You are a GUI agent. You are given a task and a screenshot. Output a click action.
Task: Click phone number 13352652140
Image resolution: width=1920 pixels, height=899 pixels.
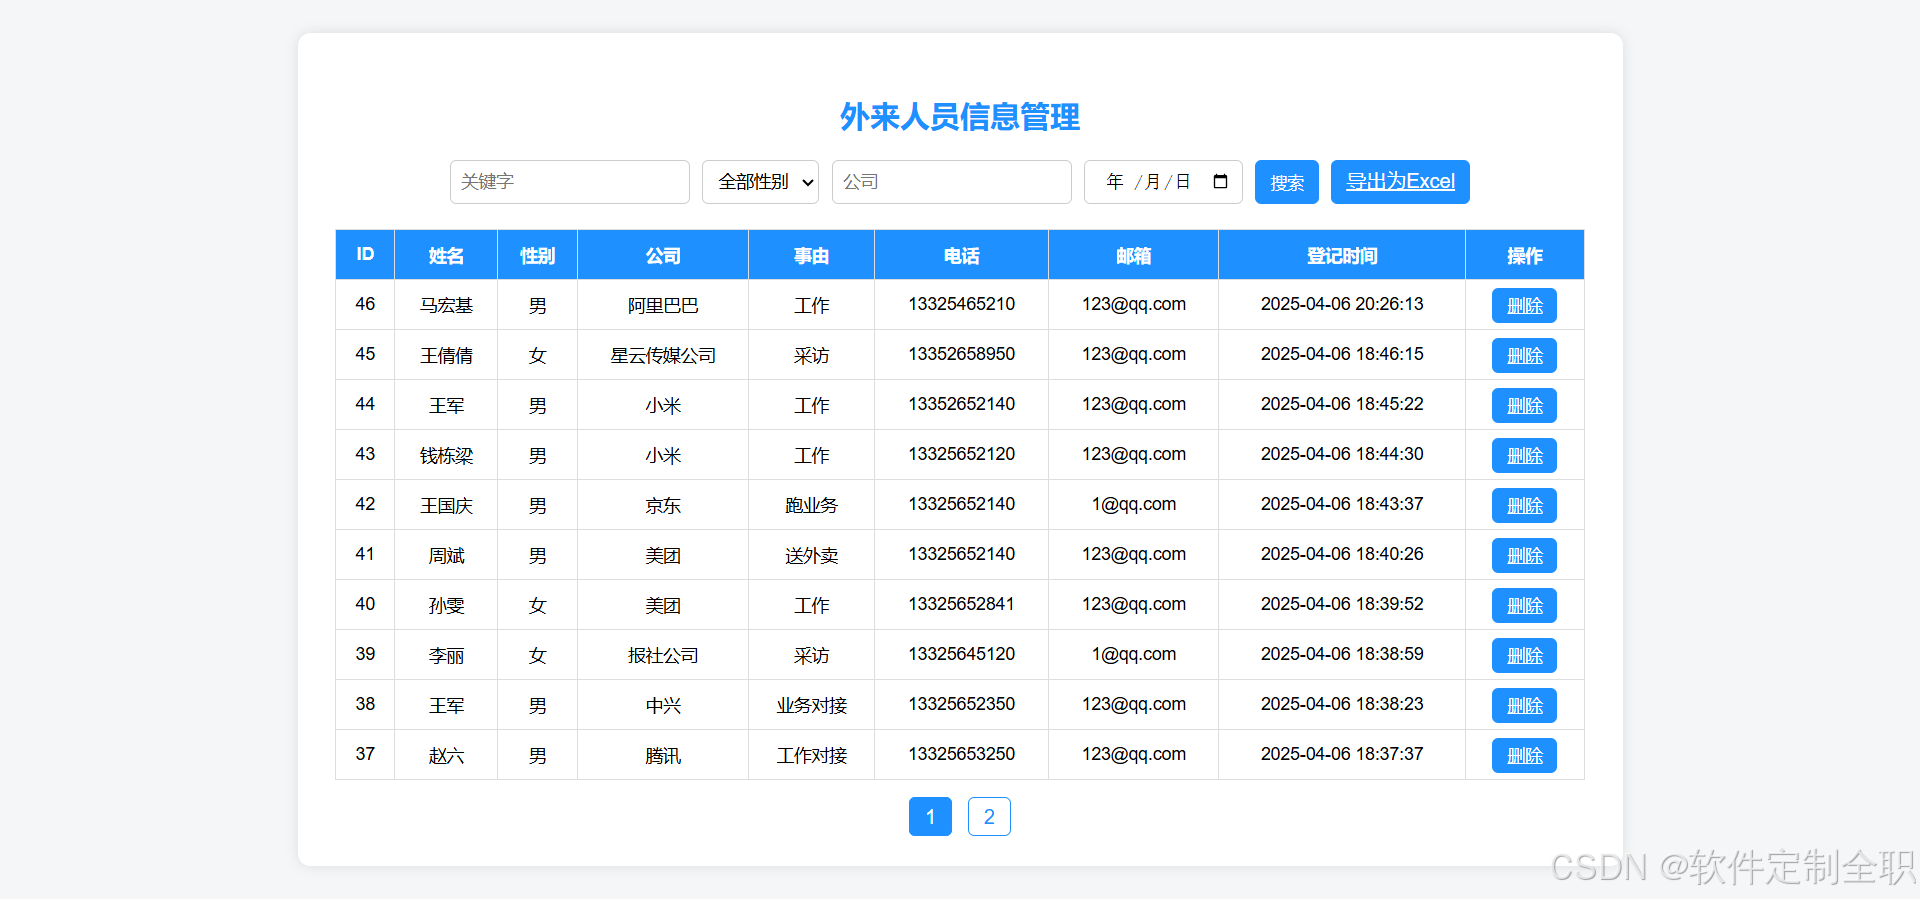click(x=961, y=404)
